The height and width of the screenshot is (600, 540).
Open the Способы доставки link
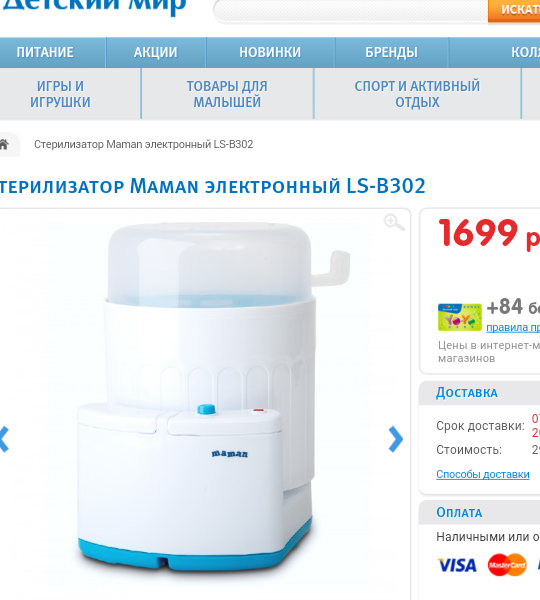click(483, 474)
